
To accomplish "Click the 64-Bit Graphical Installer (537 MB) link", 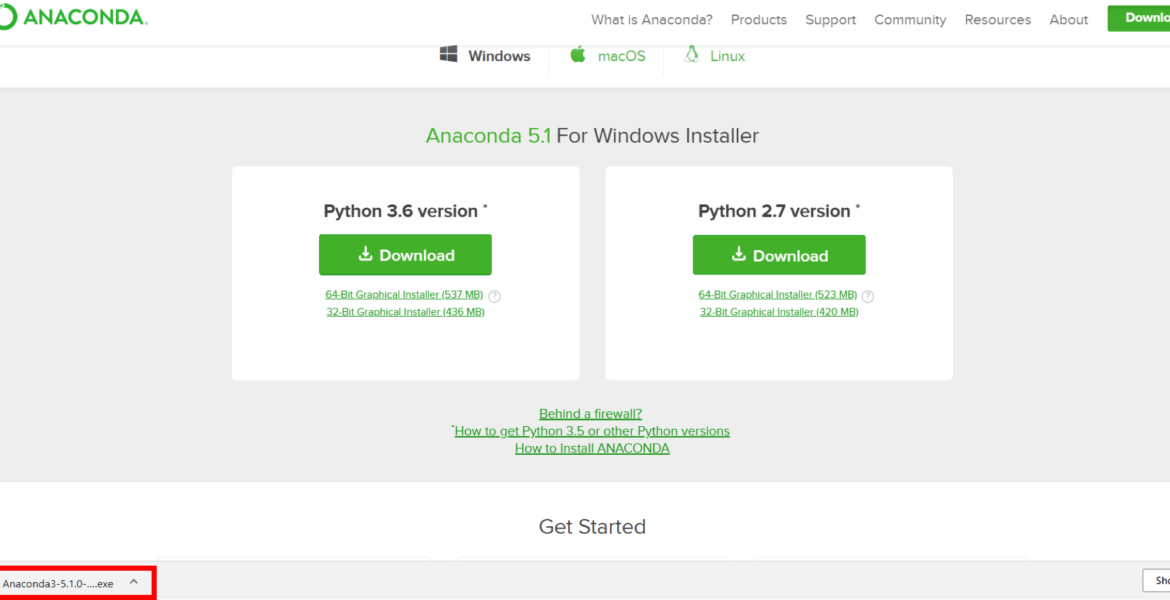I will pos(404,295).
